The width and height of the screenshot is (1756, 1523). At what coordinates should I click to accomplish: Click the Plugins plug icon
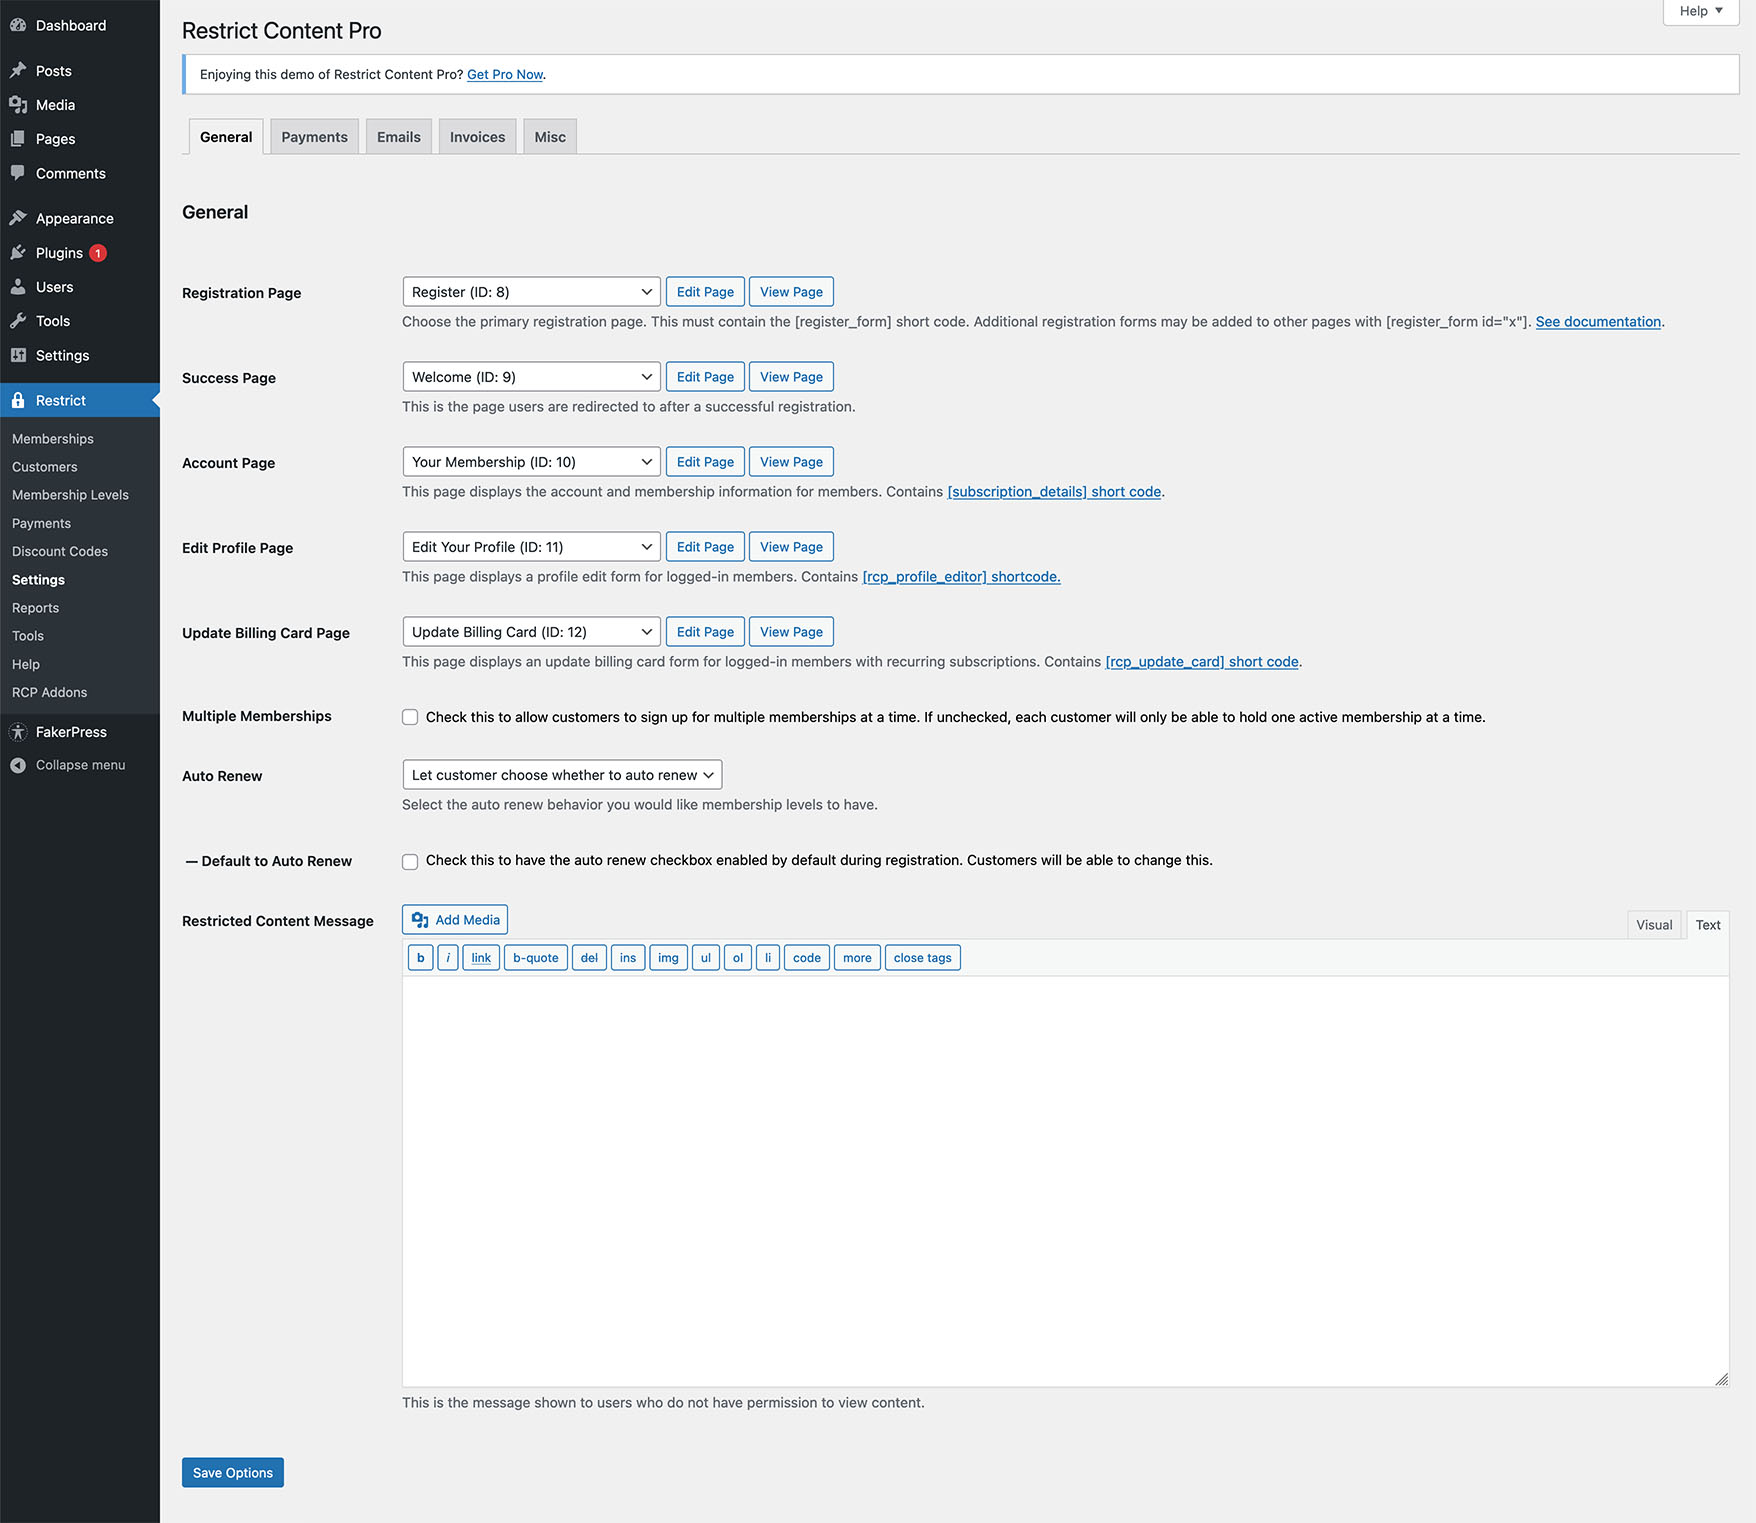18,253
